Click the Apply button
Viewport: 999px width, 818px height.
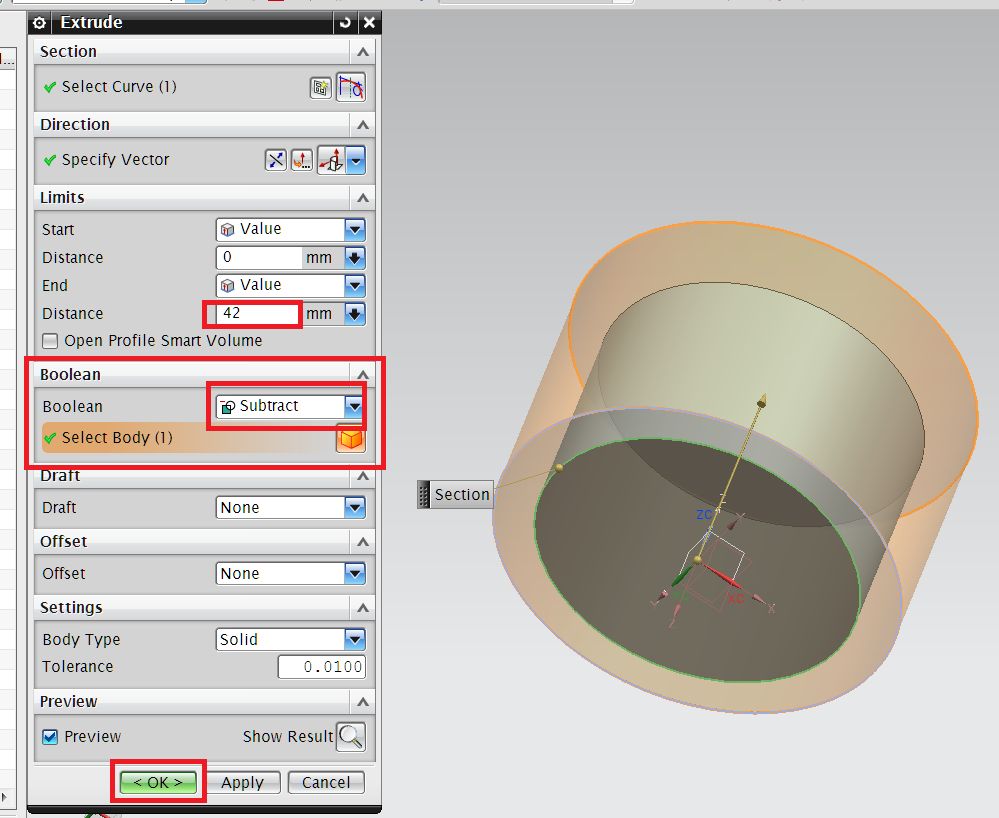point(243,782)
